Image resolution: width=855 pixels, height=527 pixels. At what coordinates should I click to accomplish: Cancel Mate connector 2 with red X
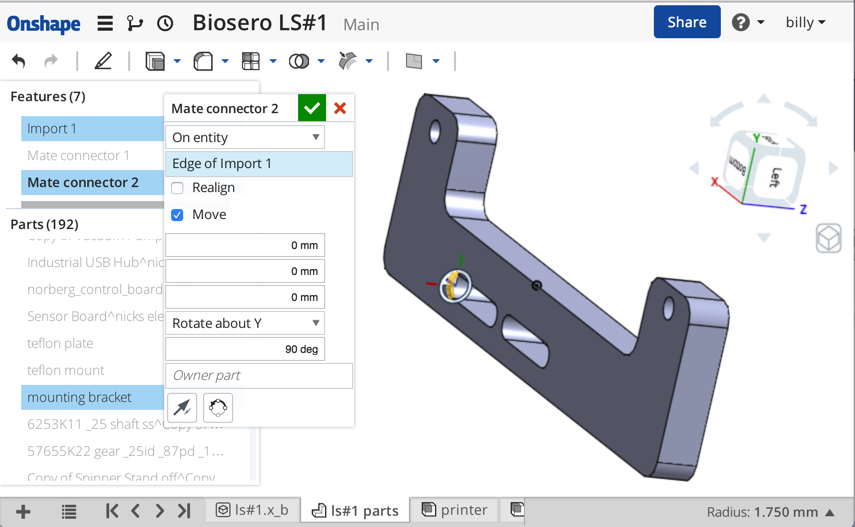340,108
